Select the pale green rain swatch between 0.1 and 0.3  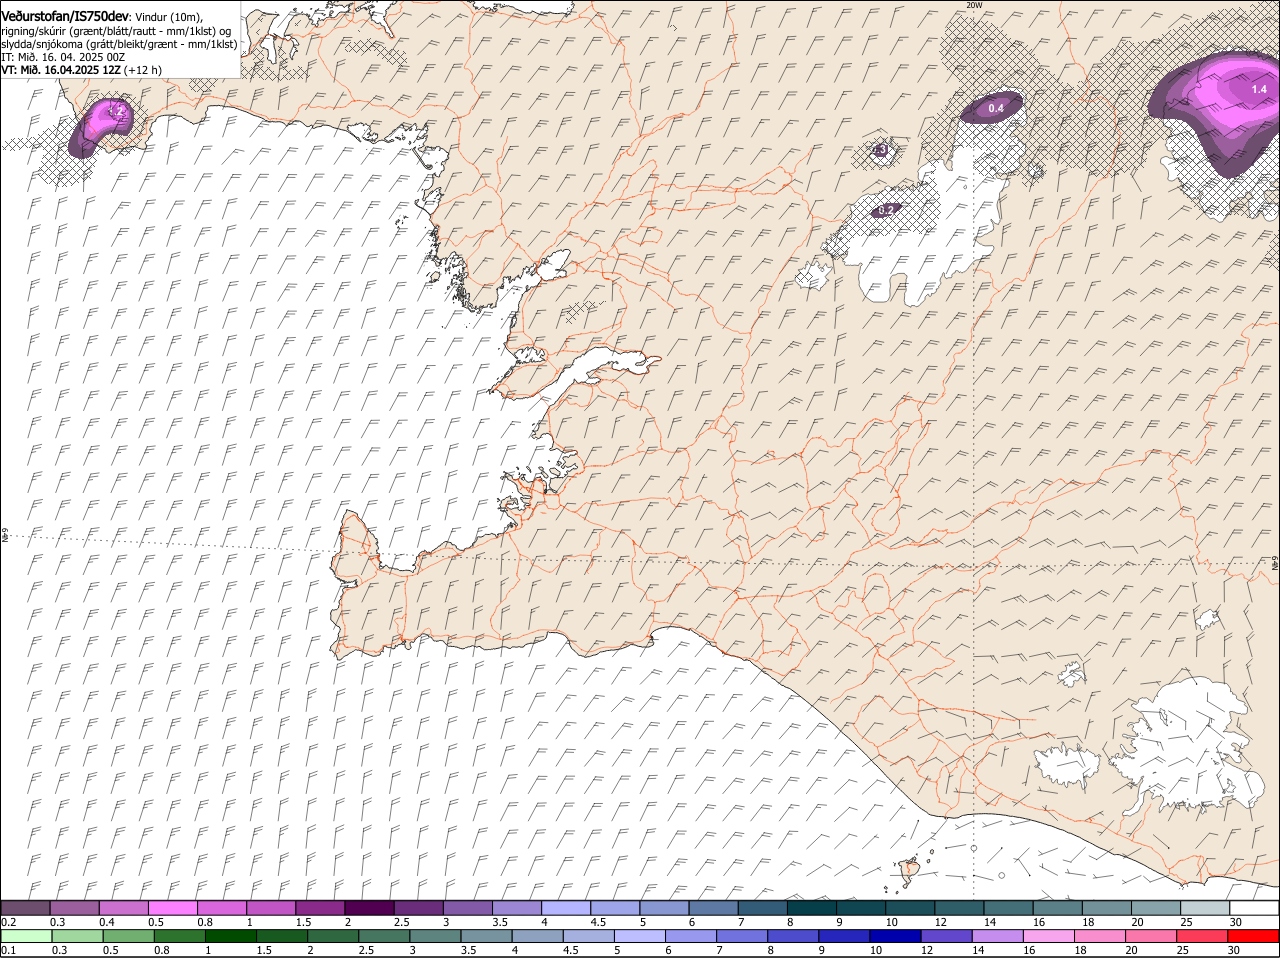25,936
